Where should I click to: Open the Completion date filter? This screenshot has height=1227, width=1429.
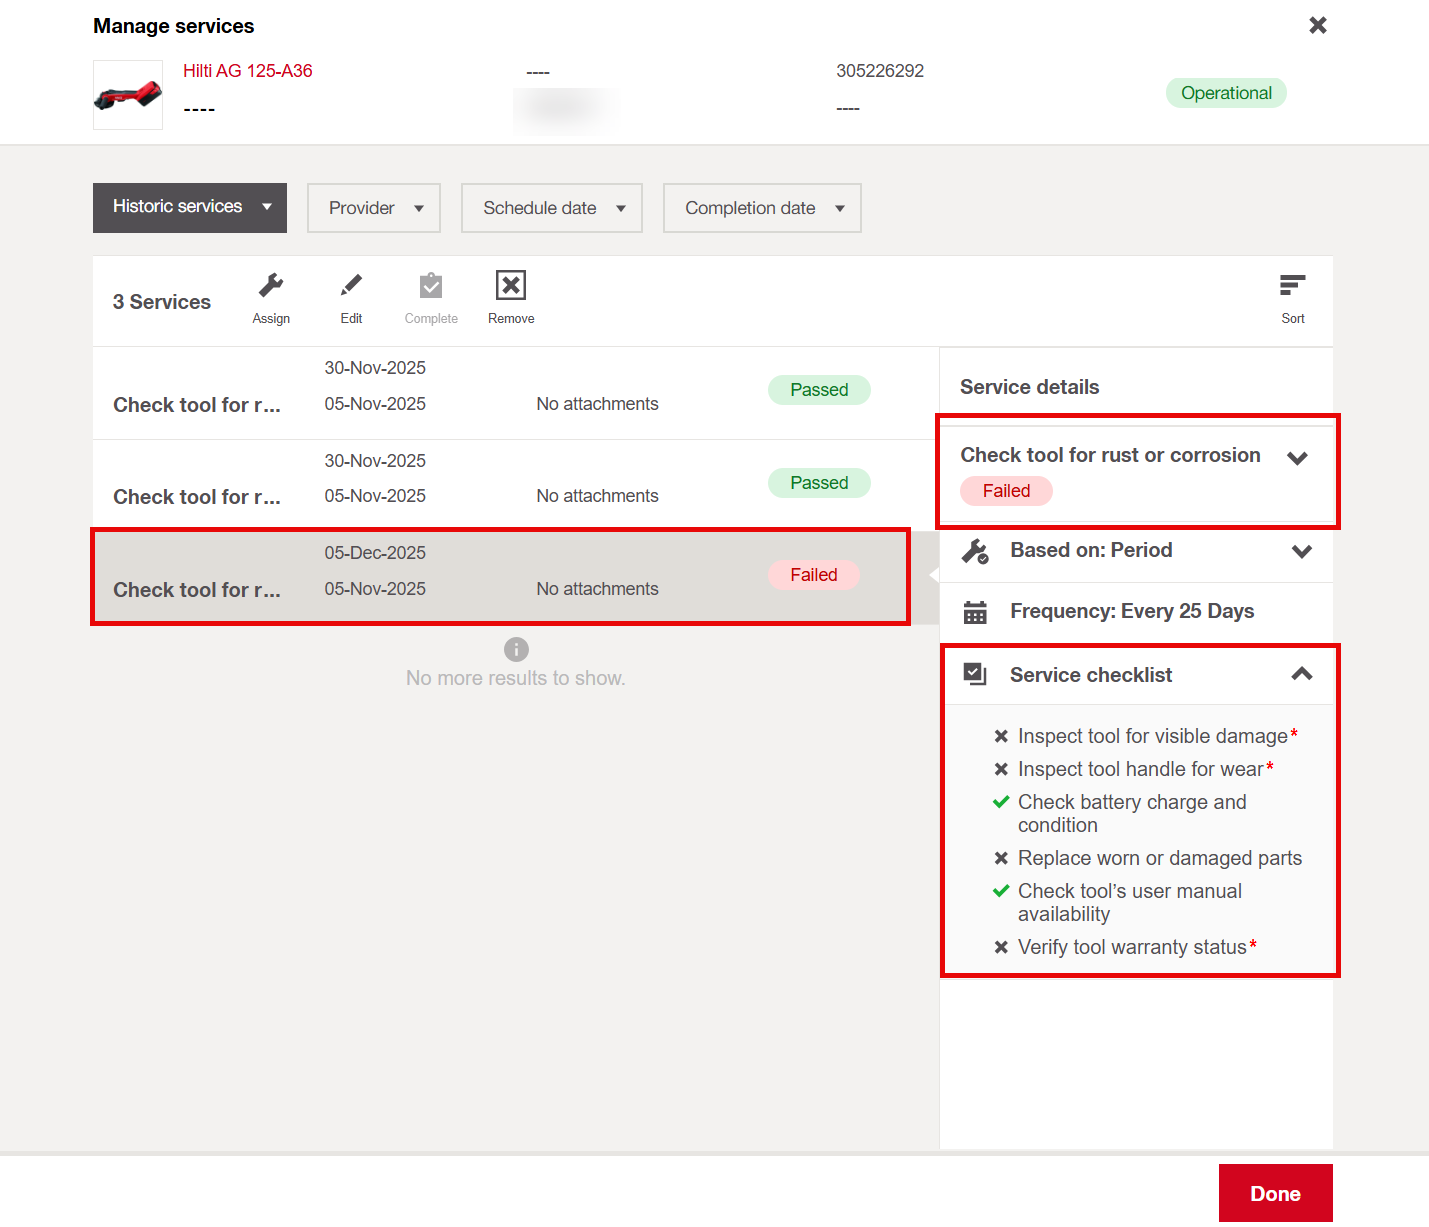[762, 208]
